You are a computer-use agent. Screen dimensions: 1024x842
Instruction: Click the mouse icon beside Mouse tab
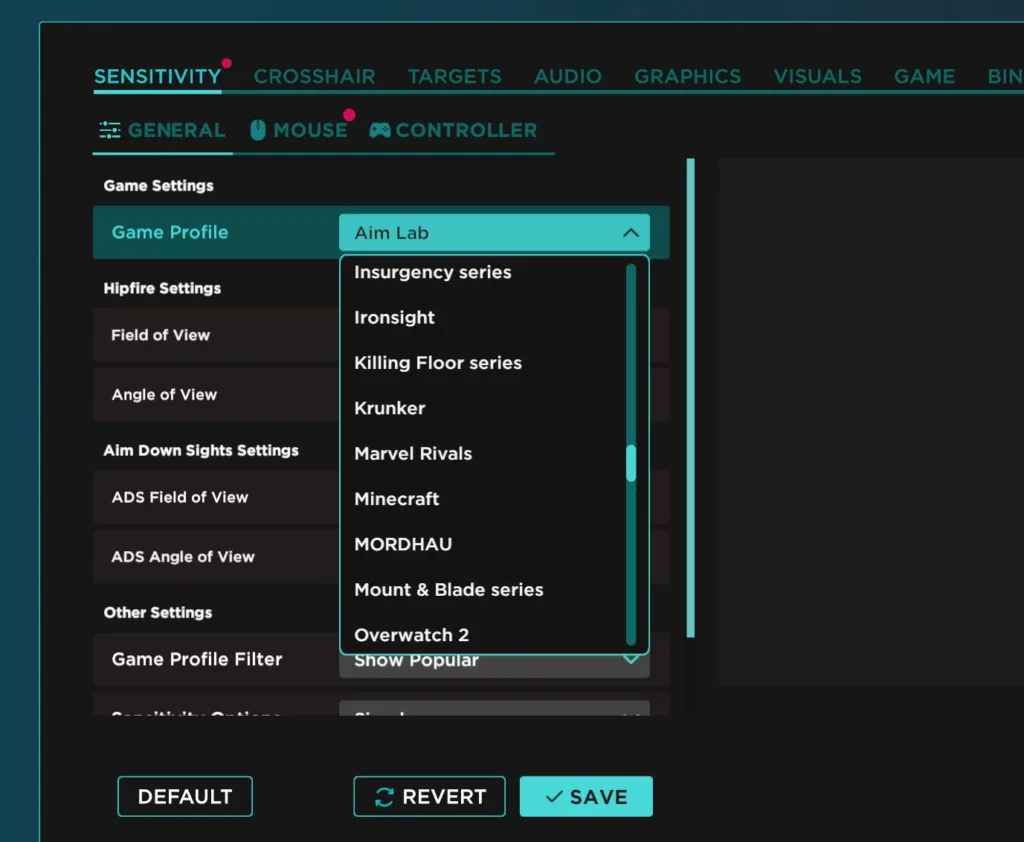pyautogui.click(x=258, y=130)
